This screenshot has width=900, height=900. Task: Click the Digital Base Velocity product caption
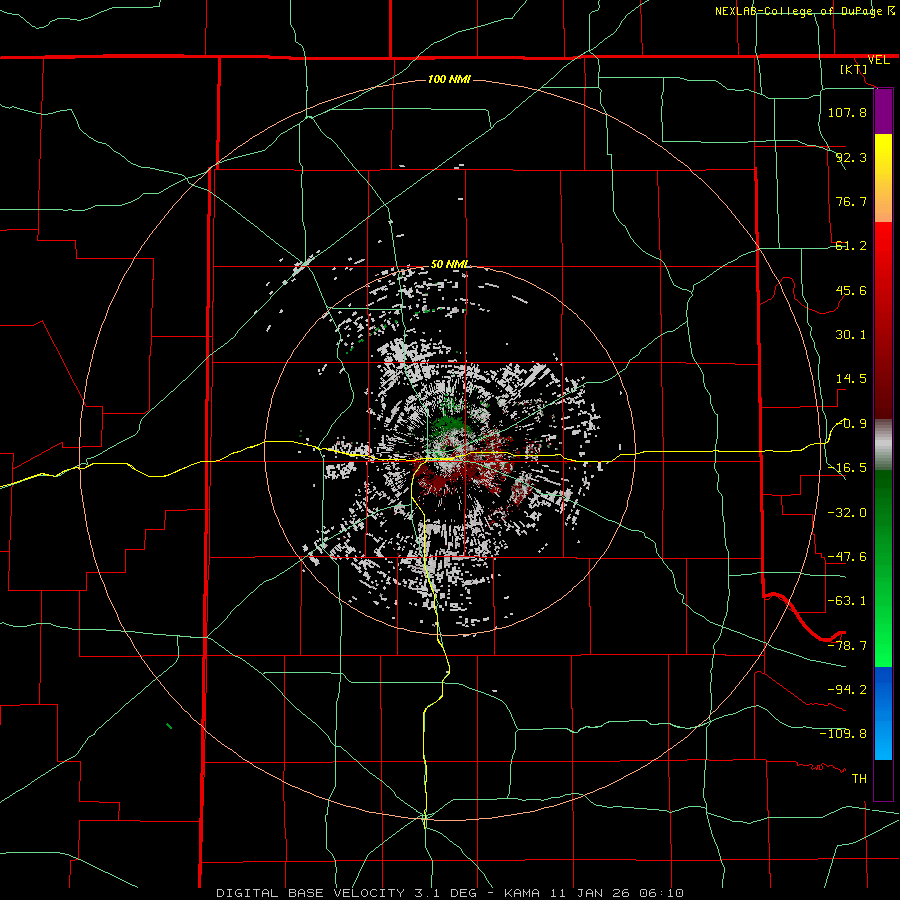coord(449,893)
